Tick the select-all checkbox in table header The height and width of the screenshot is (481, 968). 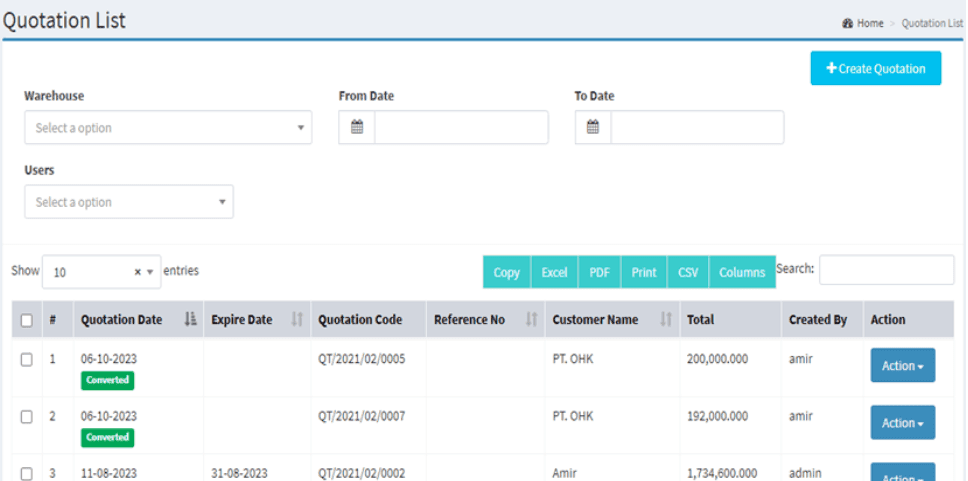pyautogui.click(x=27, y=320)
